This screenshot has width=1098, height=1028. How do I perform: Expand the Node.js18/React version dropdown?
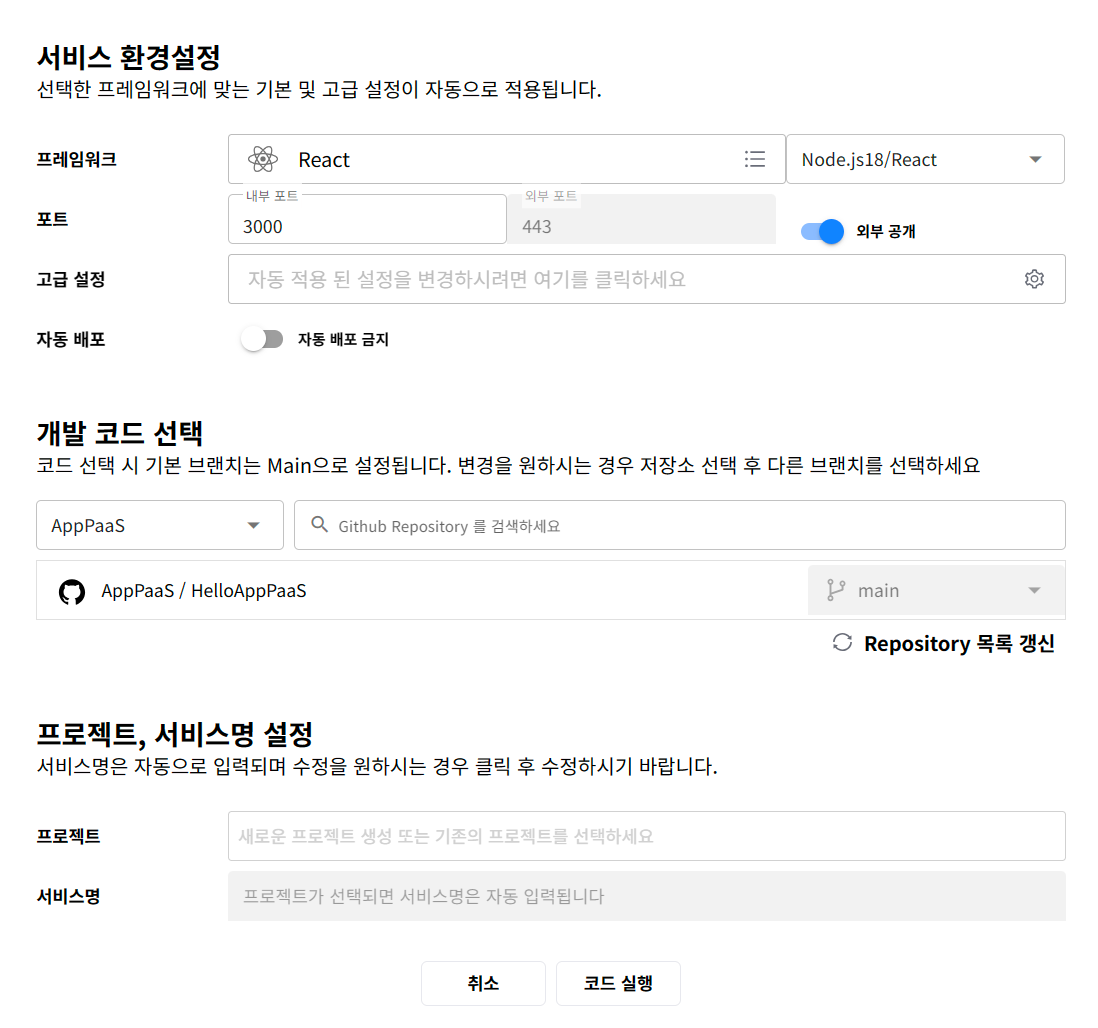tap(1035, 160)
